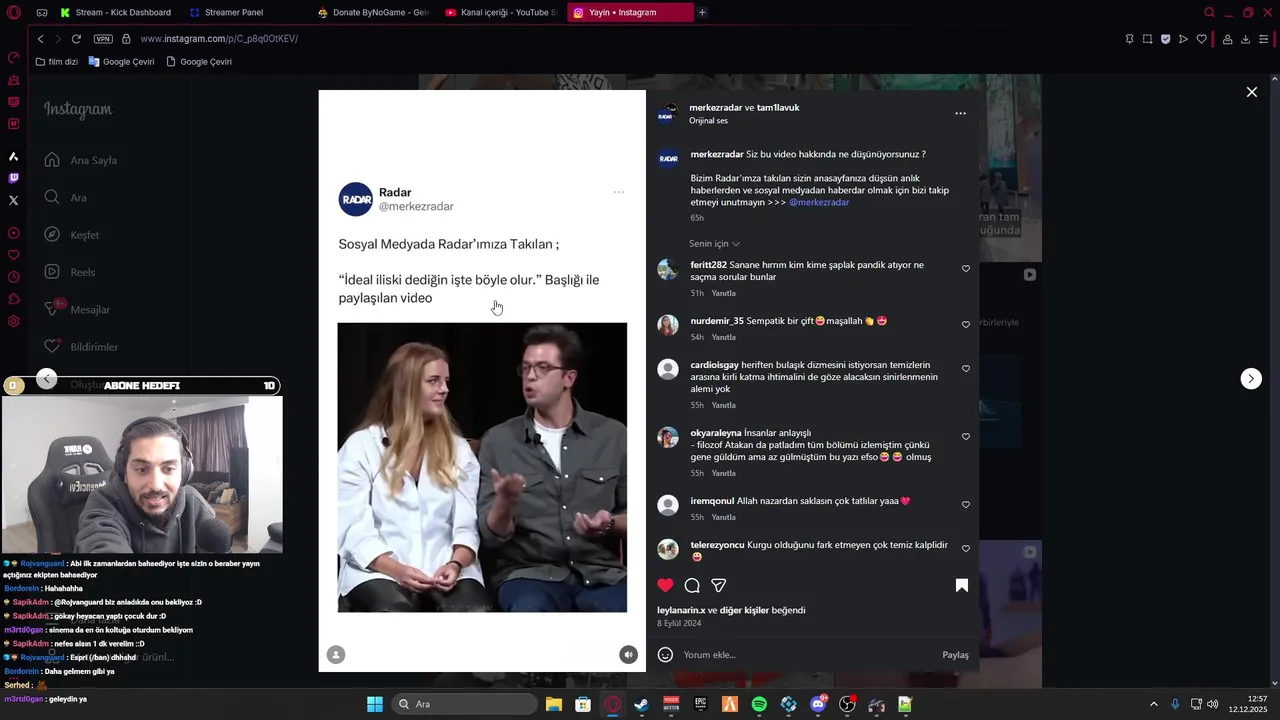
Task: Expand the 'Senin için' comment sort dropdown
Action: [x=714, y=244]
